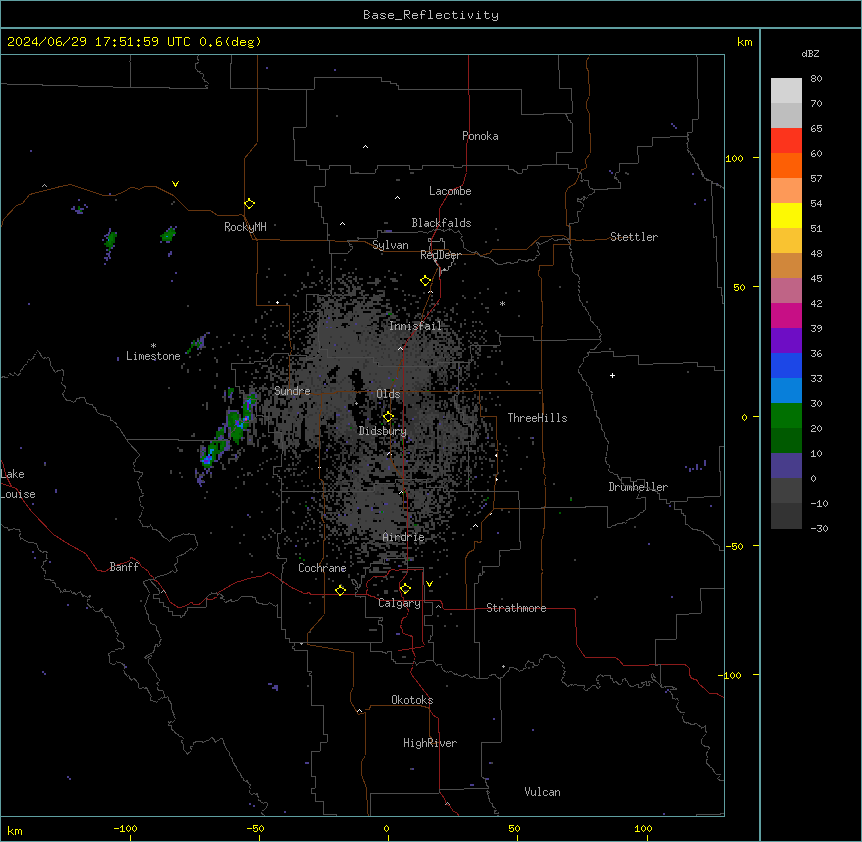Select the royal blue 33-36 dBZ swatch

[x=786, y=365]
